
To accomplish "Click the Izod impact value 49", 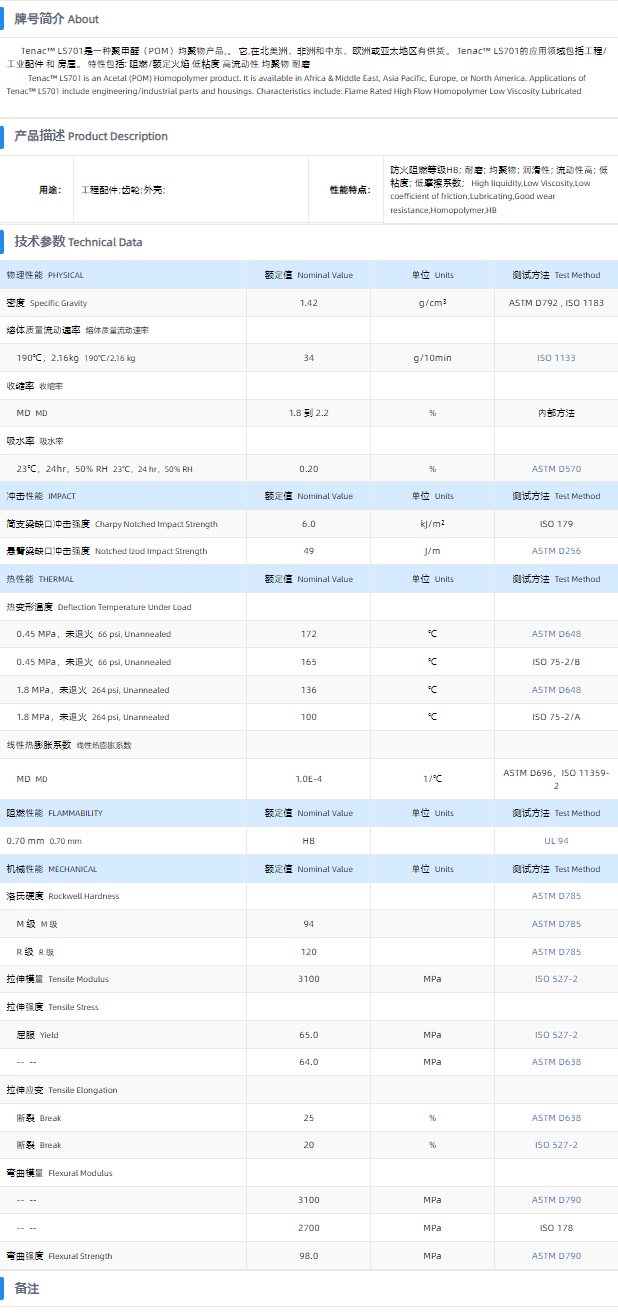I will point(308,551).
